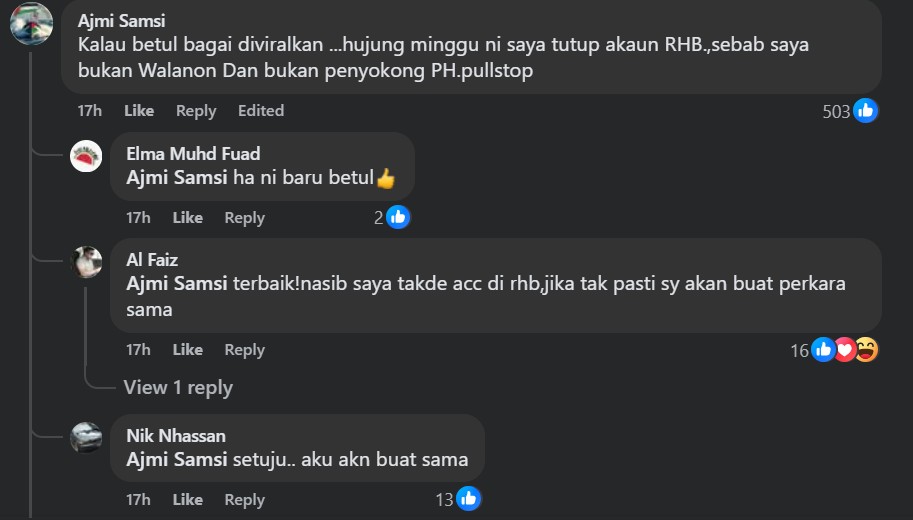
Task: Click the like reaction icon on Elma Muhd Fuad's reply
Action: (x=398, y=217)
